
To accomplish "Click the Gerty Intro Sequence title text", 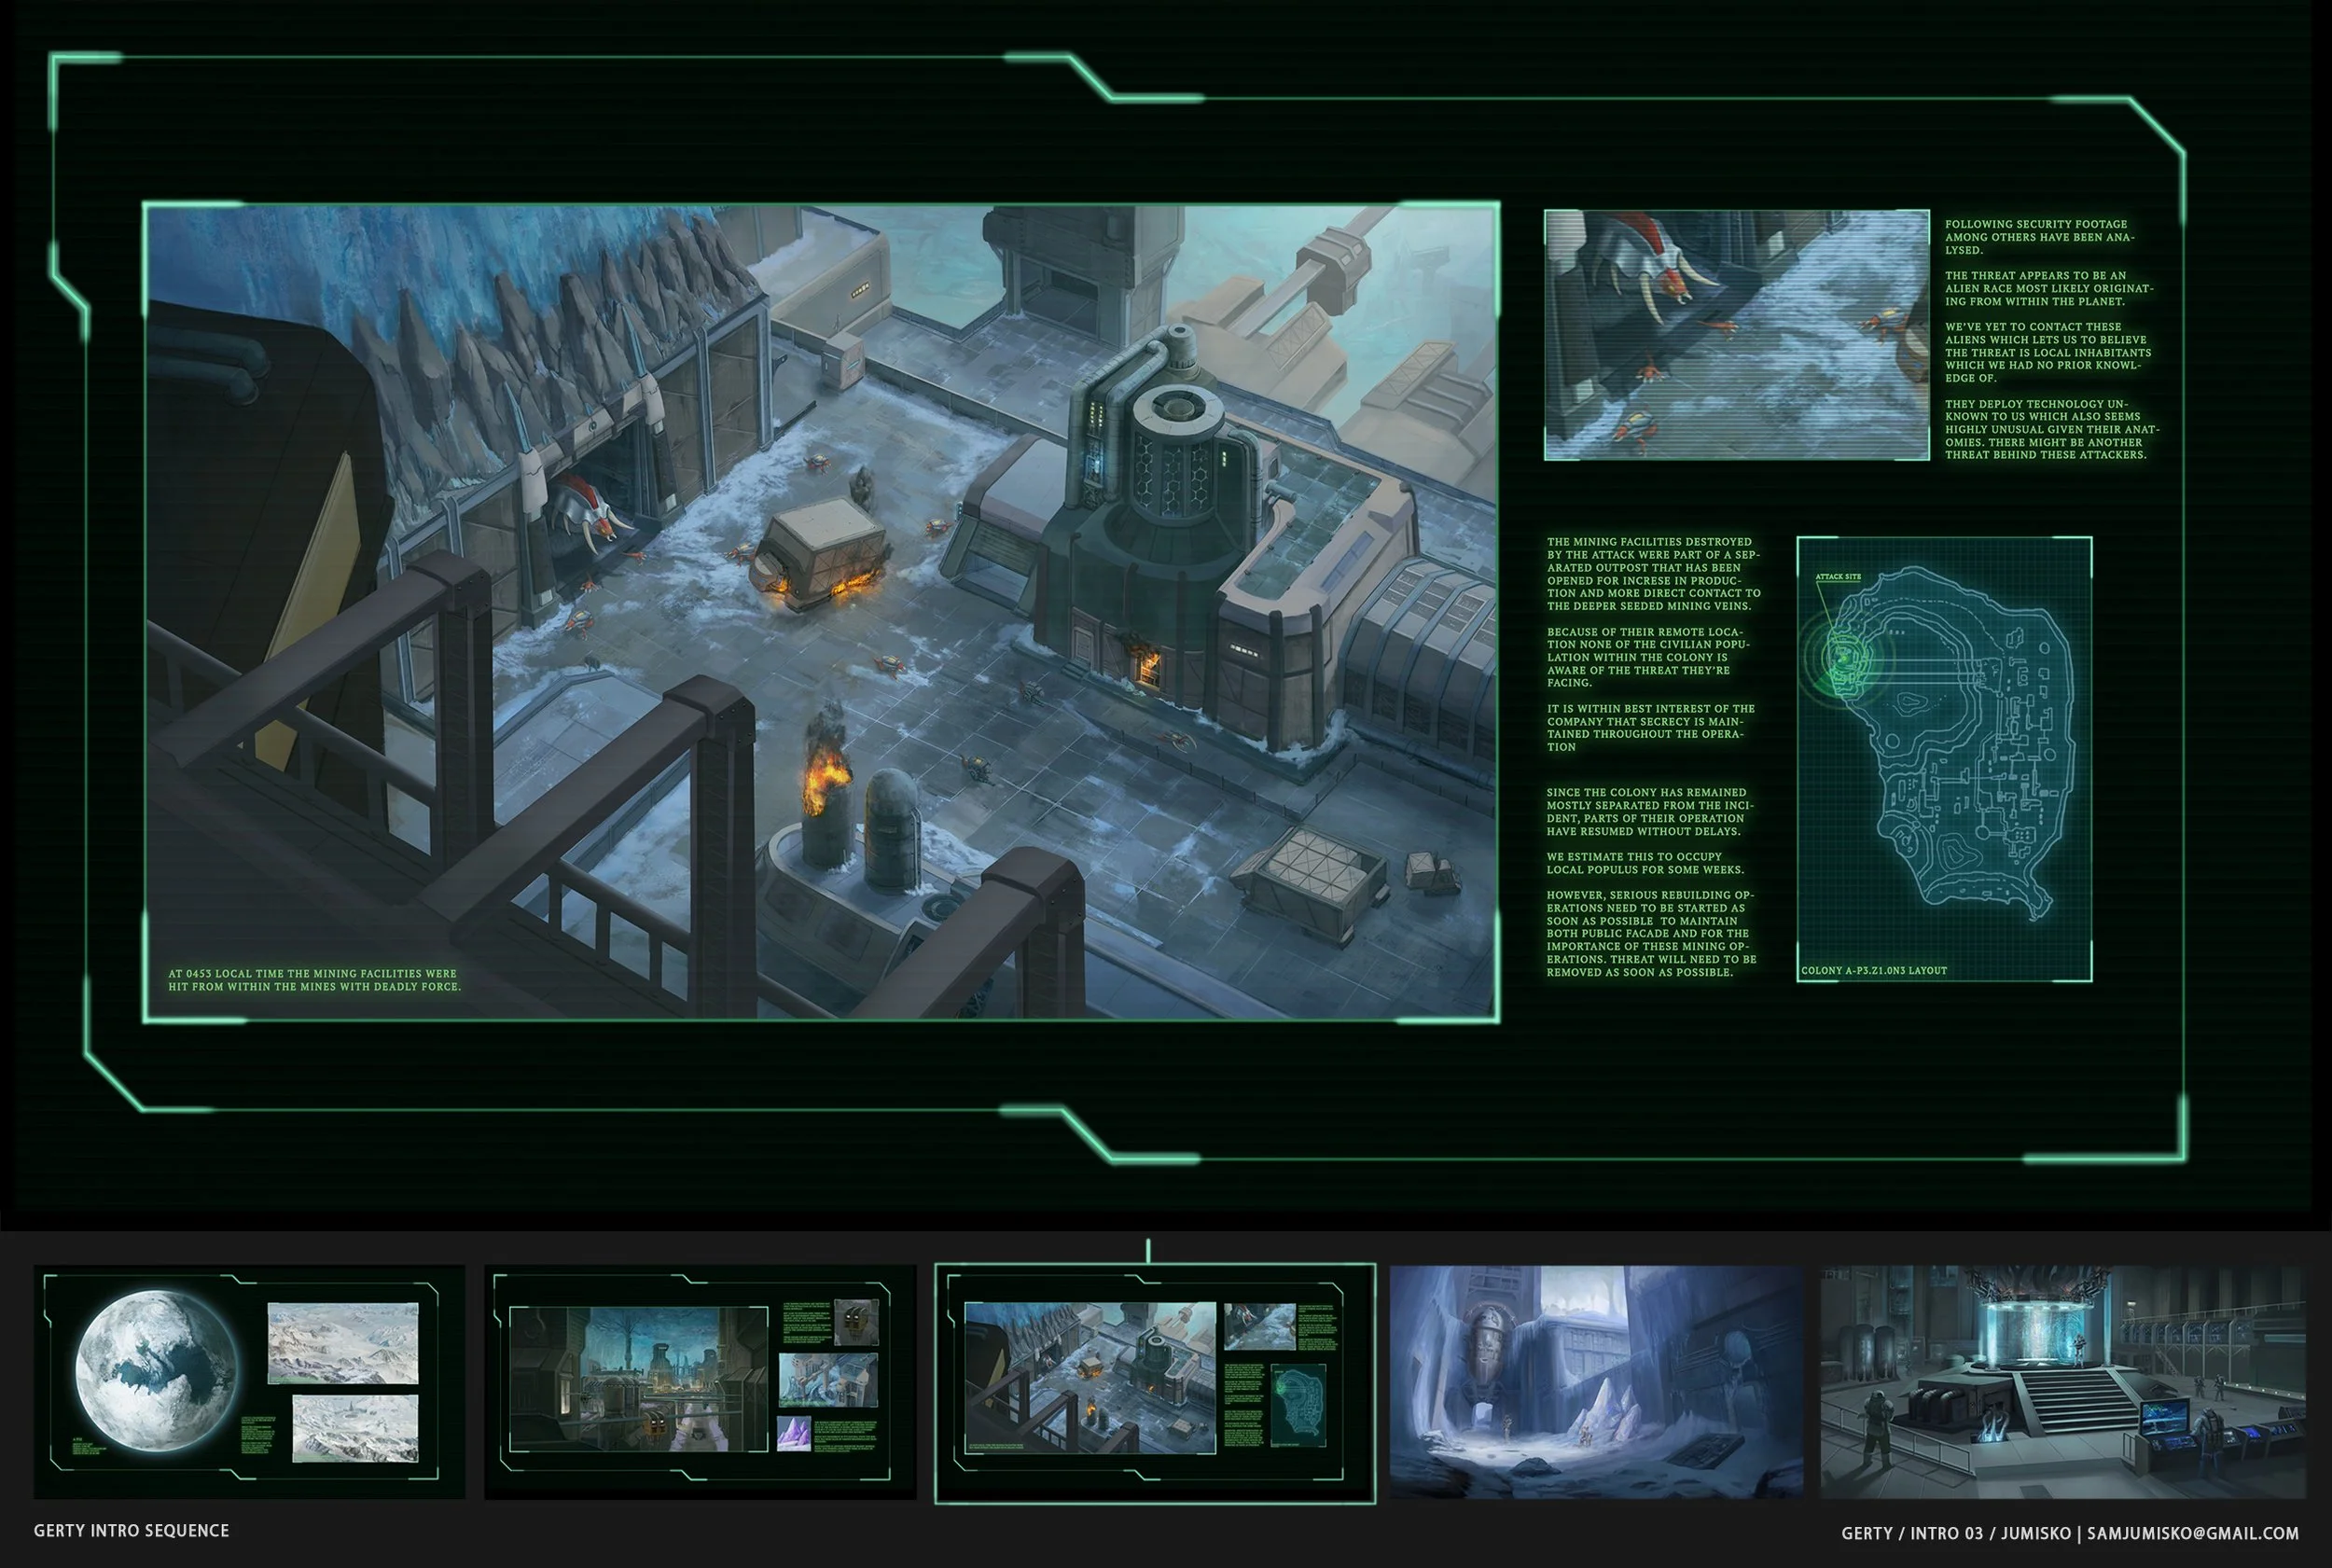I will [x=131, y=1531].
